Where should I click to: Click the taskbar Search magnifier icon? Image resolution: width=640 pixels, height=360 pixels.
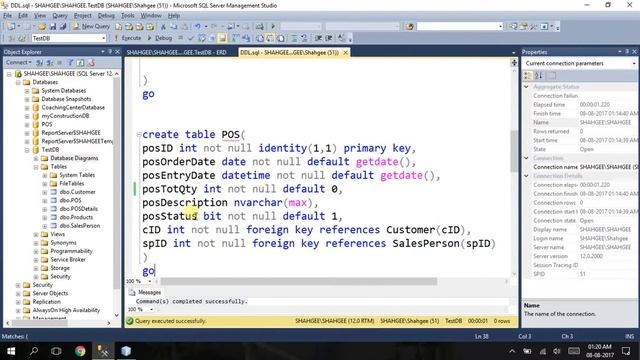[34, 351]
